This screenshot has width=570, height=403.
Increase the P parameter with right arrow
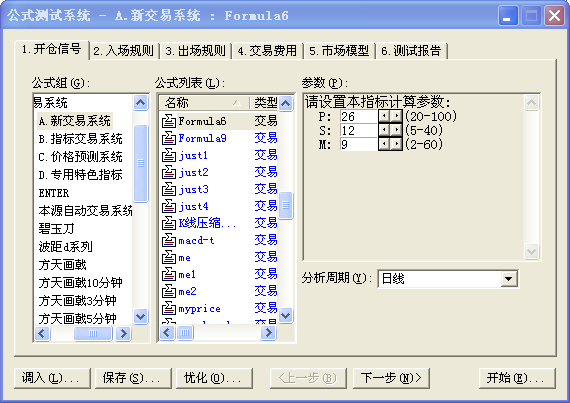pyautogui.click(x=396, y=116)
